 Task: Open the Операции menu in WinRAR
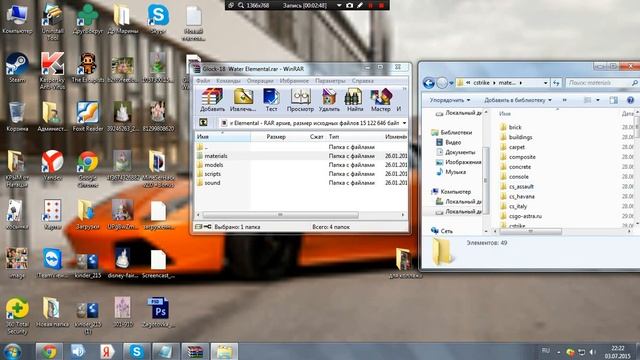[260, 81]
